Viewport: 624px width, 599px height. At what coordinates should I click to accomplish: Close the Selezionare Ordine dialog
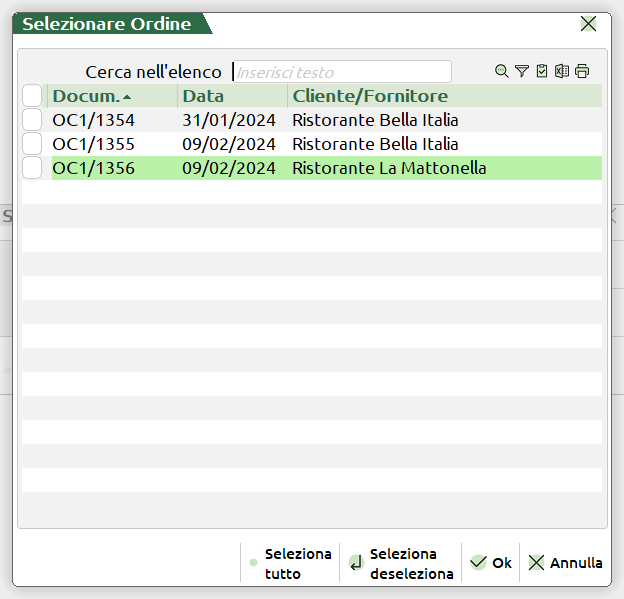coord(588,24)
